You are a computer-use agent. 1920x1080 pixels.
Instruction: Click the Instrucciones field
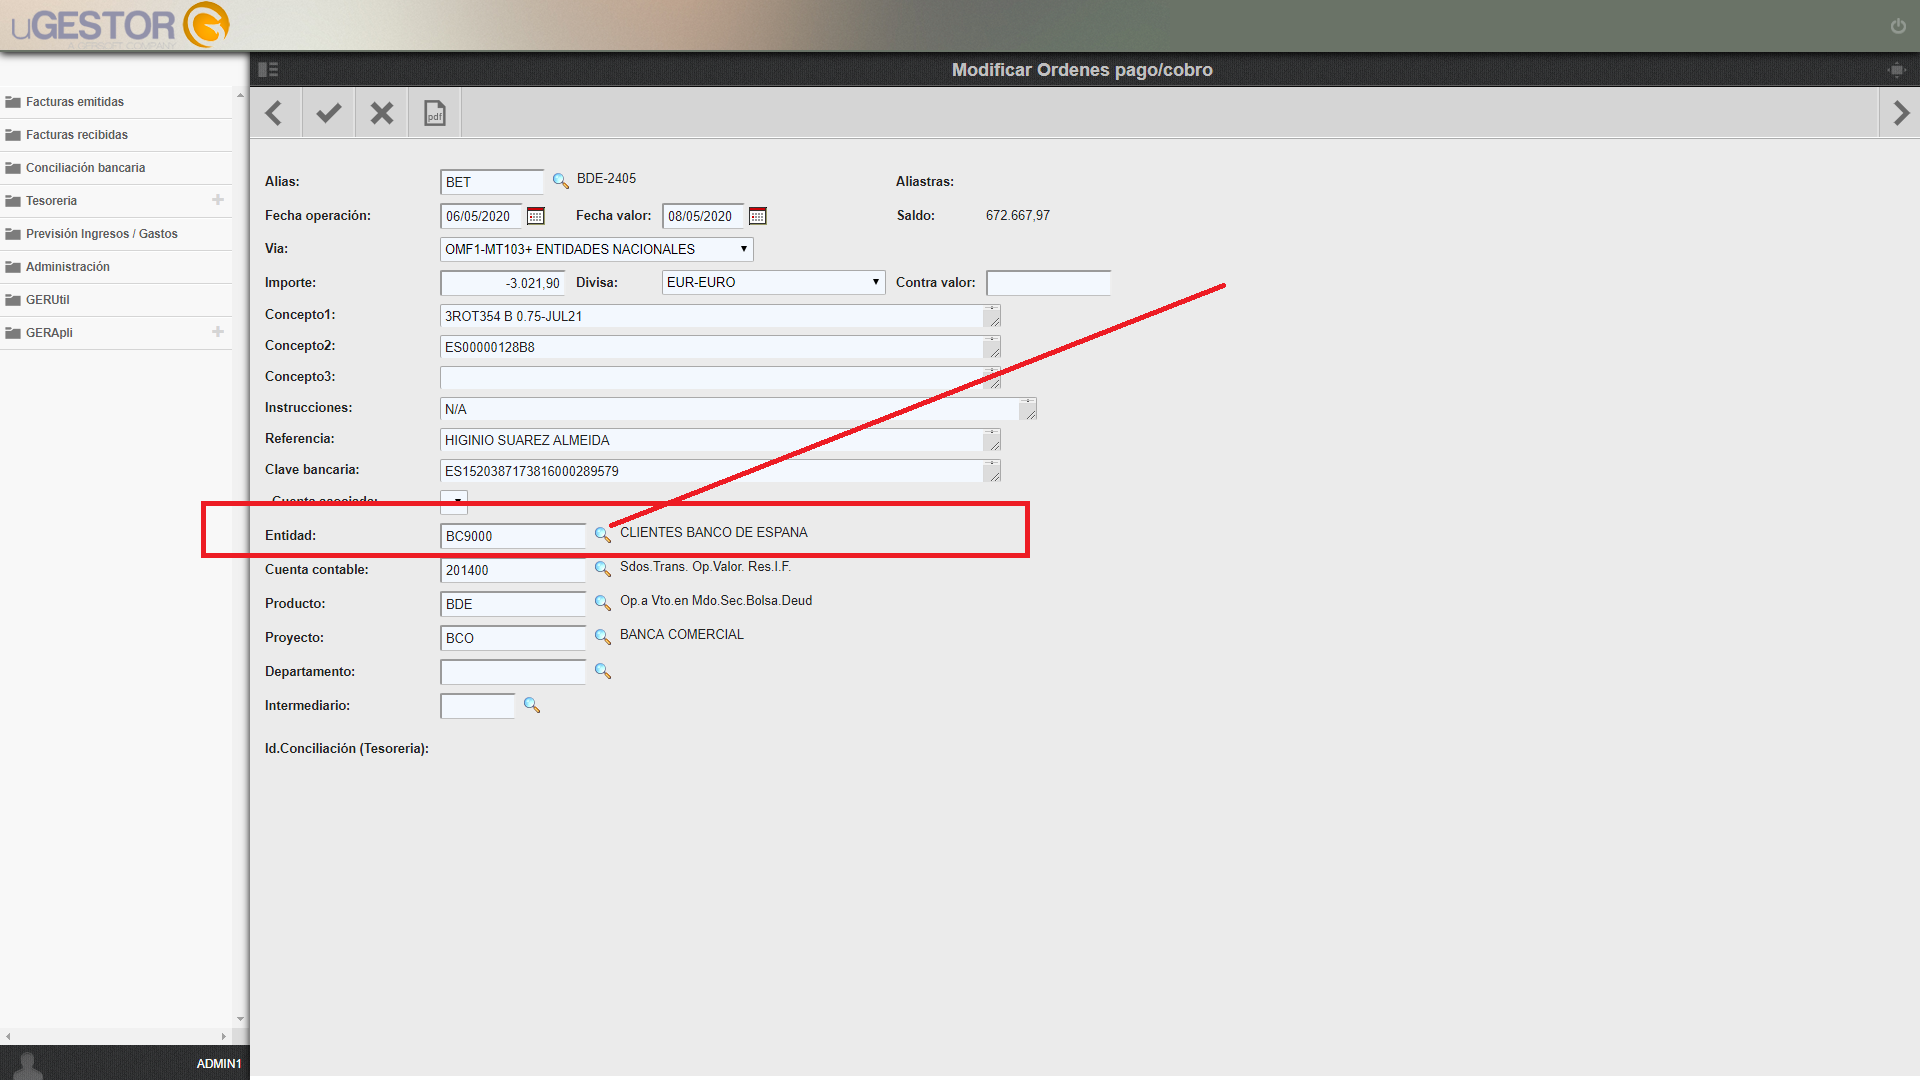(x=738, y=409)
